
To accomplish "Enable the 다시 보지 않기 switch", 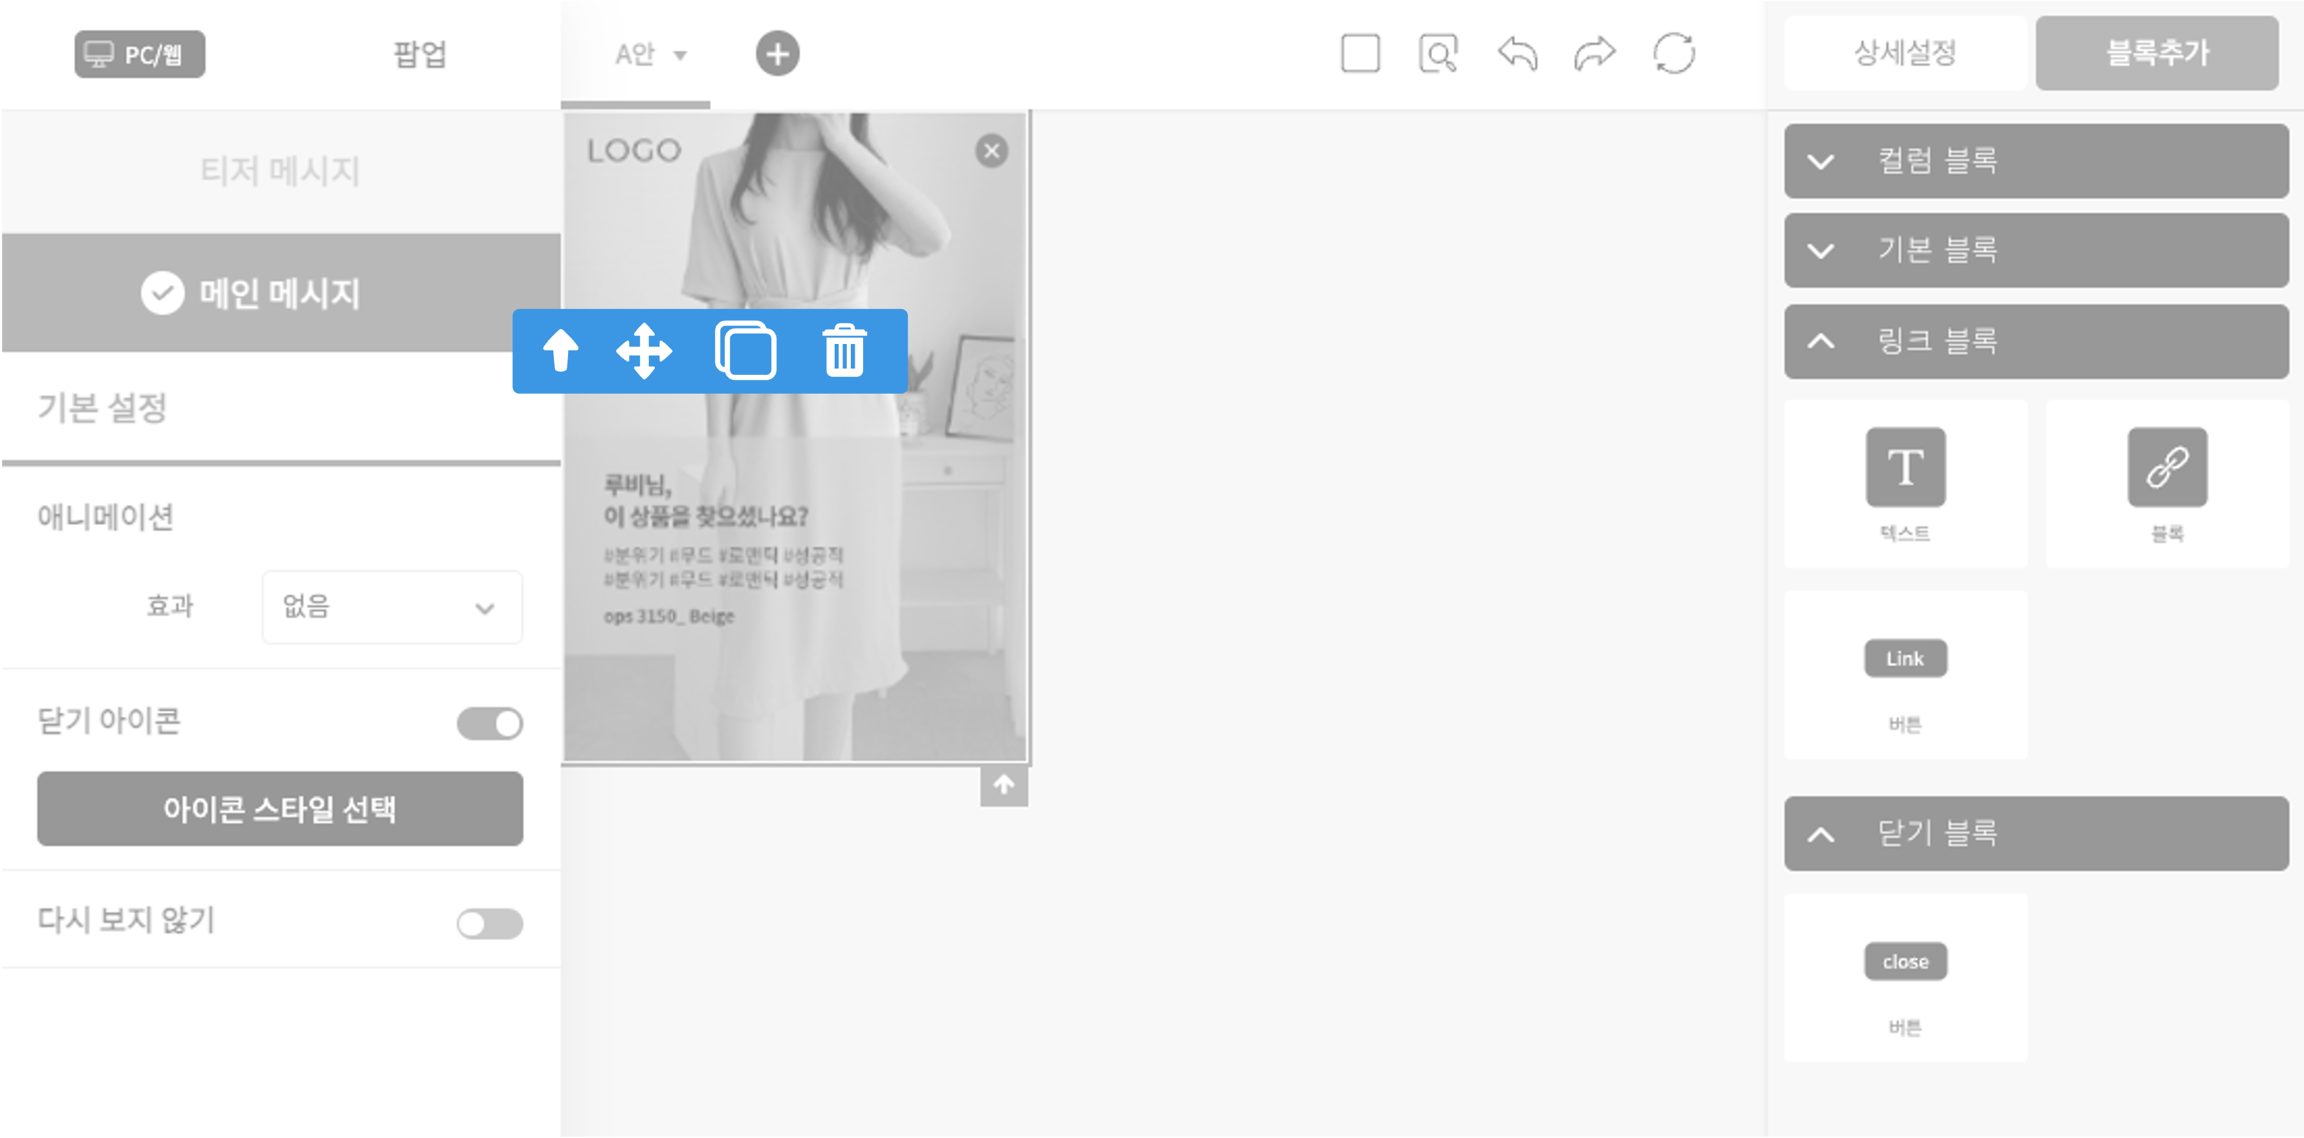I will [x=490, y=923].
